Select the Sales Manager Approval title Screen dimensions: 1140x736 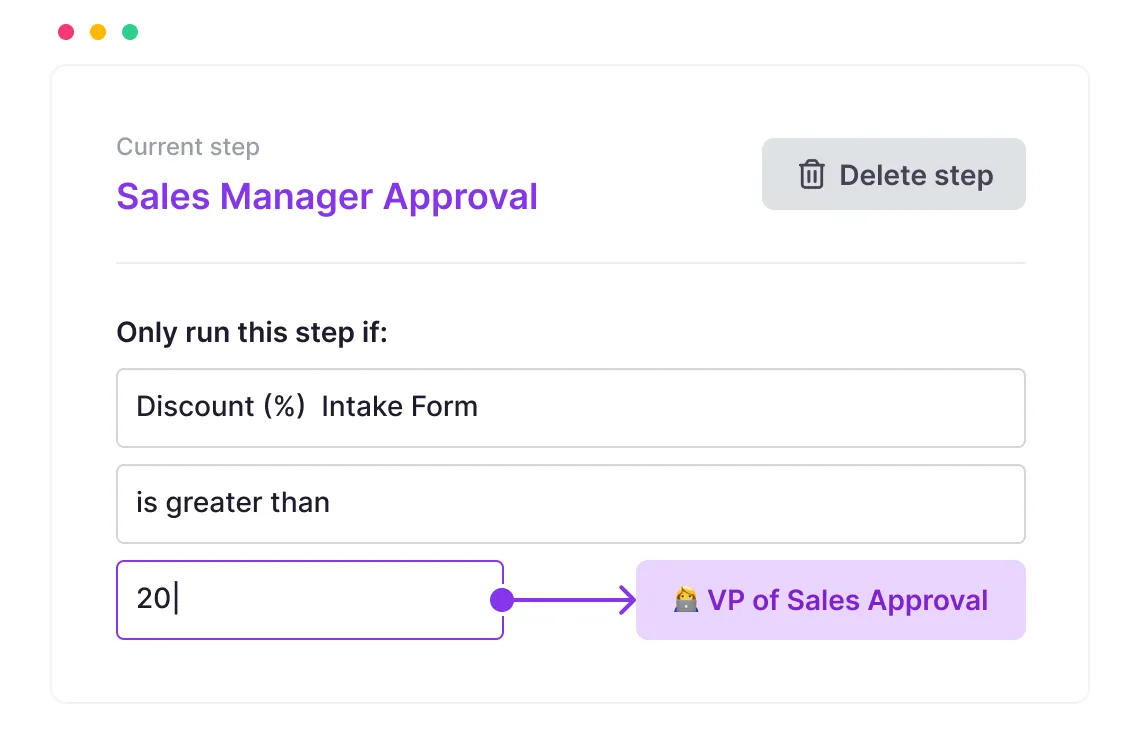point(327,197)
